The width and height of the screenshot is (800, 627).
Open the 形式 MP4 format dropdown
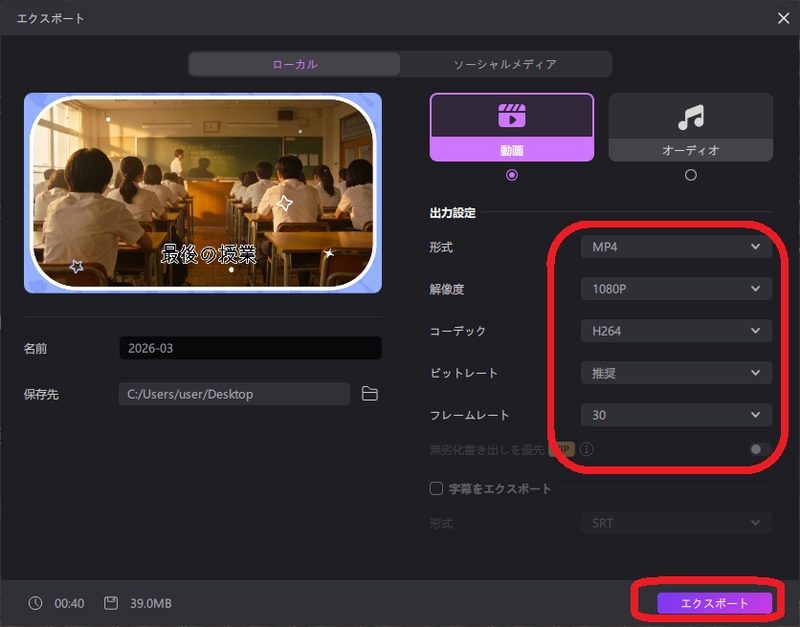tap(676, 246)
